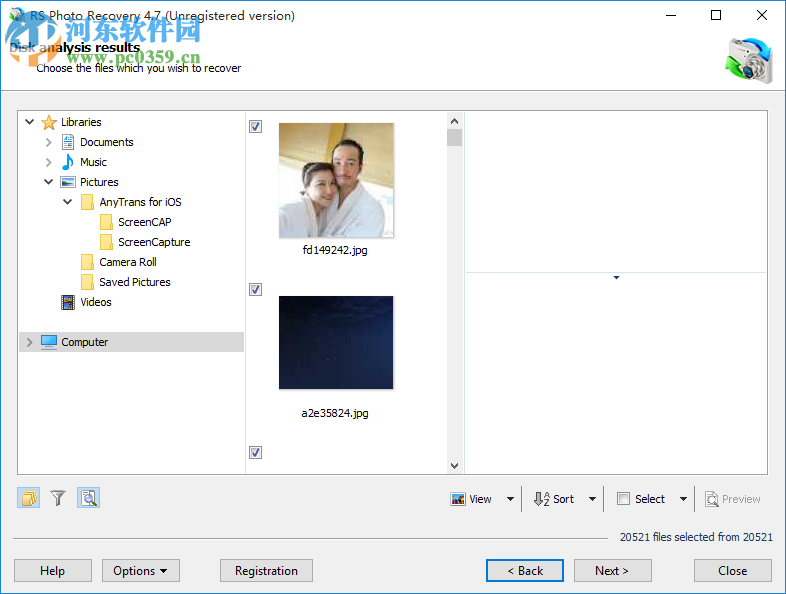Select the ScreenCAP folder label
Viewport: 786px width, 594px height.
click(145, 222)
